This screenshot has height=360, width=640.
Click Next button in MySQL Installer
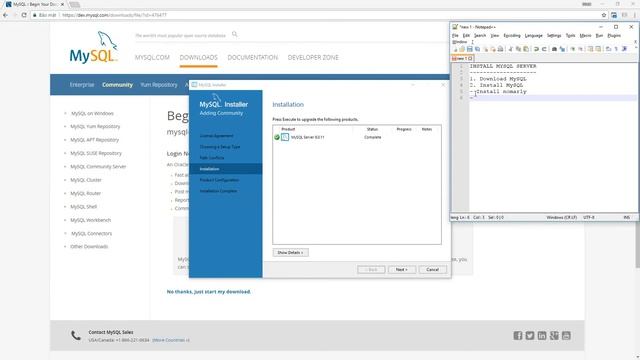(401, 270)
